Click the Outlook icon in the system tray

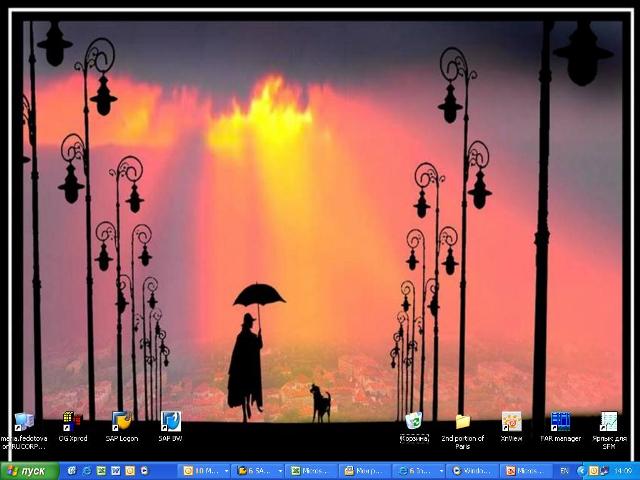[593, 471]
